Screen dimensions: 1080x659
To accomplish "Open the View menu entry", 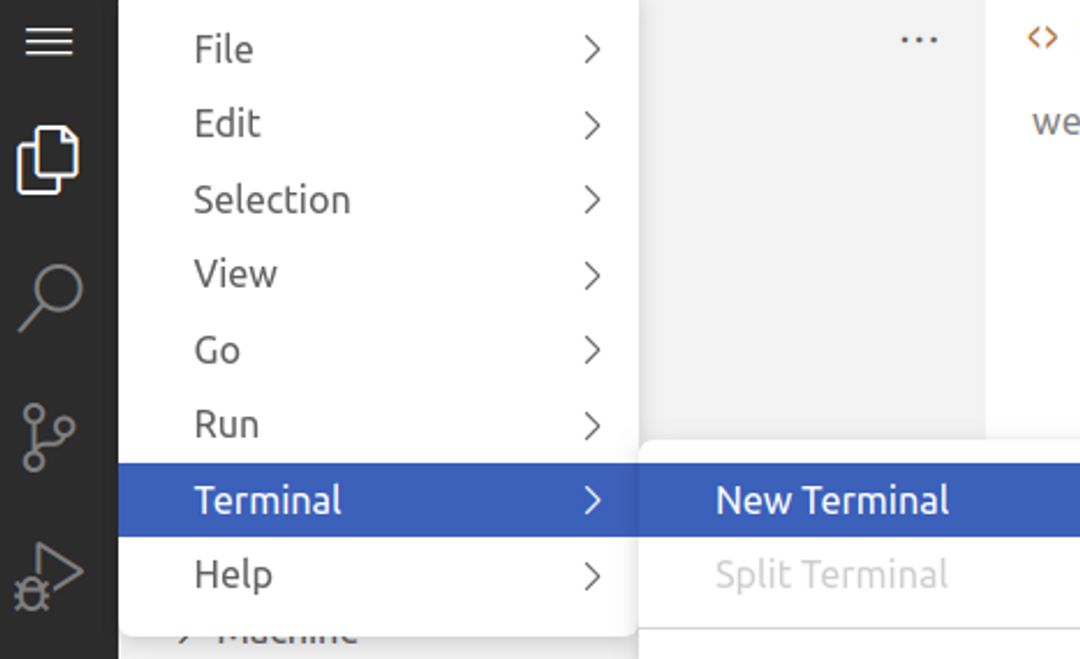I will (236, 274).
